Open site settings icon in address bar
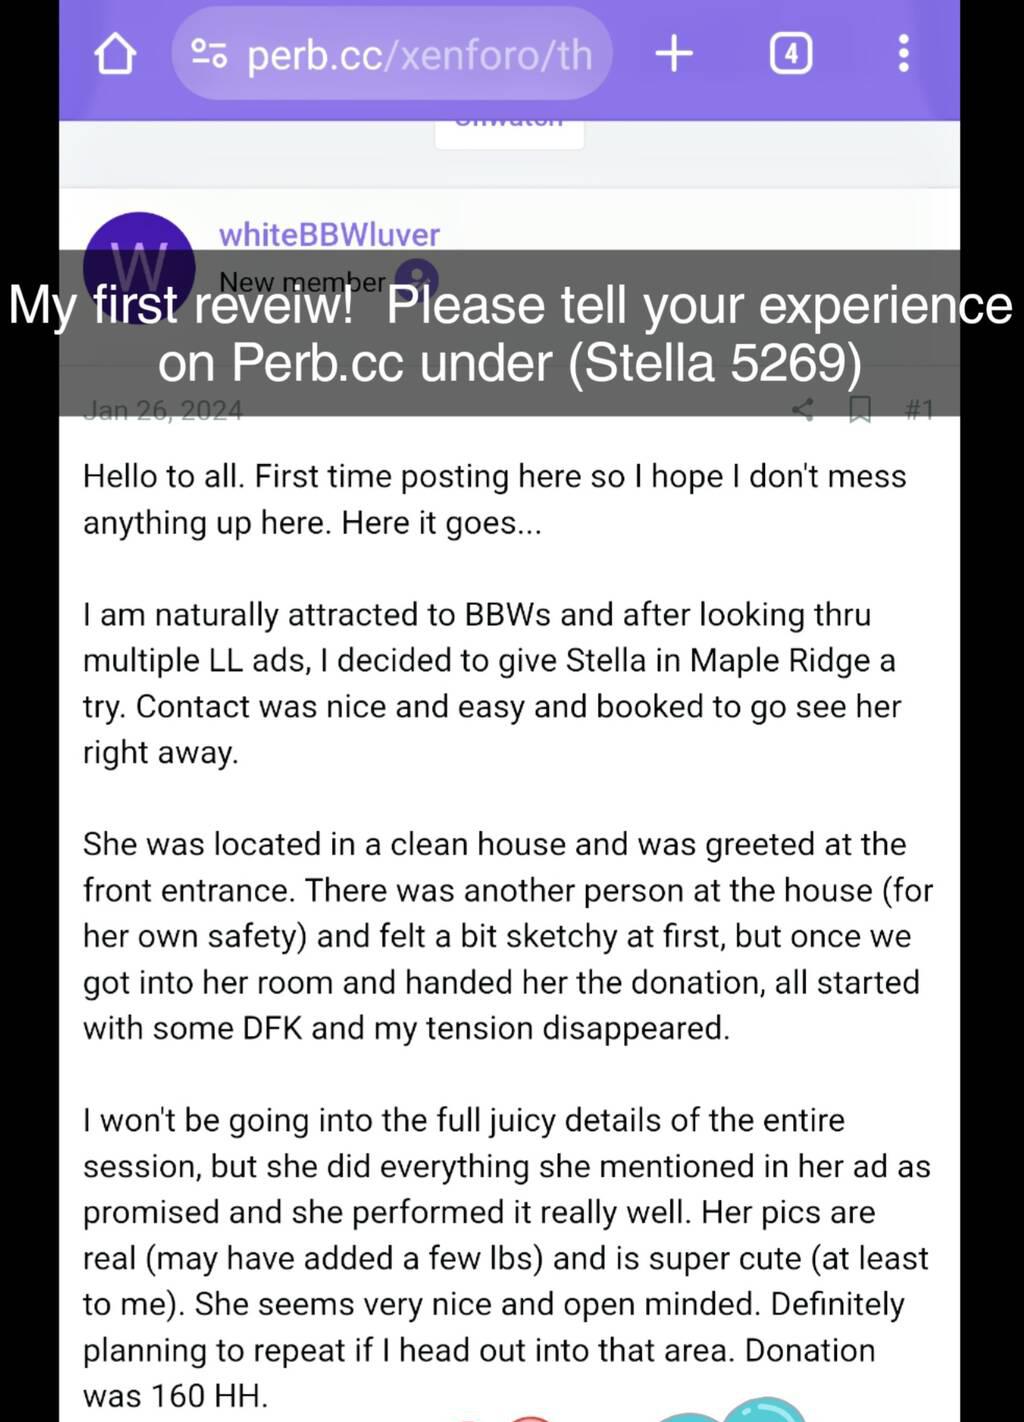The image size is (1024, 1422). click(x=209, y=53)
